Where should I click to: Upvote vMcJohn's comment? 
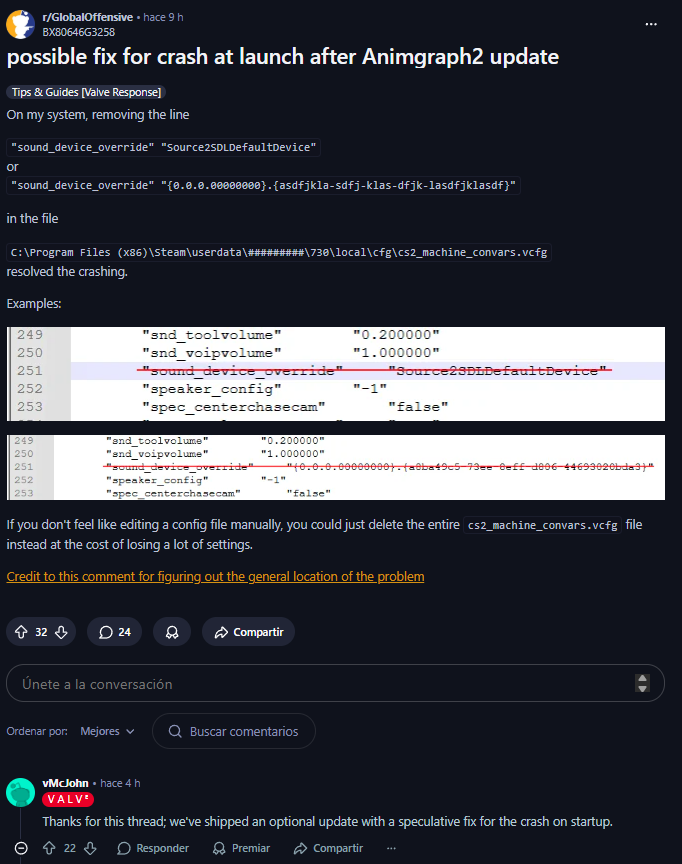pyautogui.click(x=49, y=848)
